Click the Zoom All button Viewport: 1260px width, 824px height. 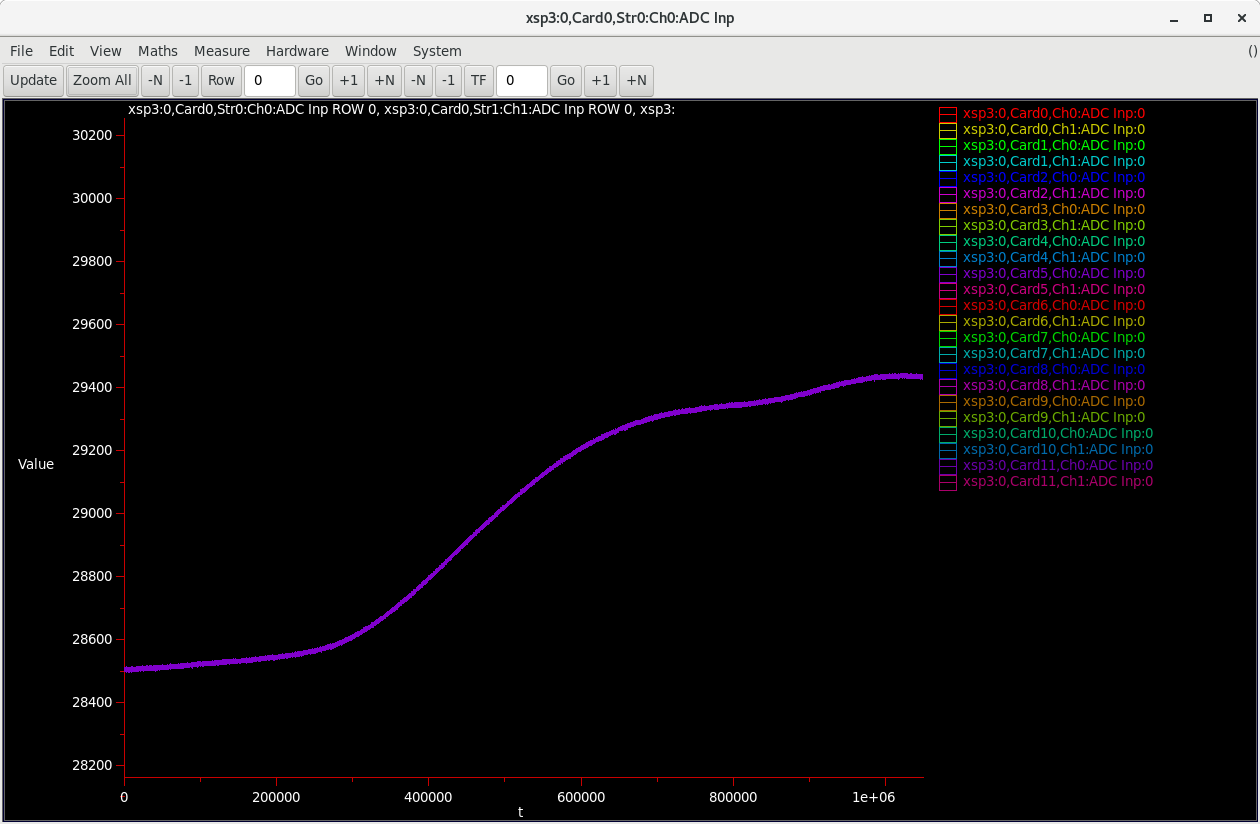pos(102,81)
